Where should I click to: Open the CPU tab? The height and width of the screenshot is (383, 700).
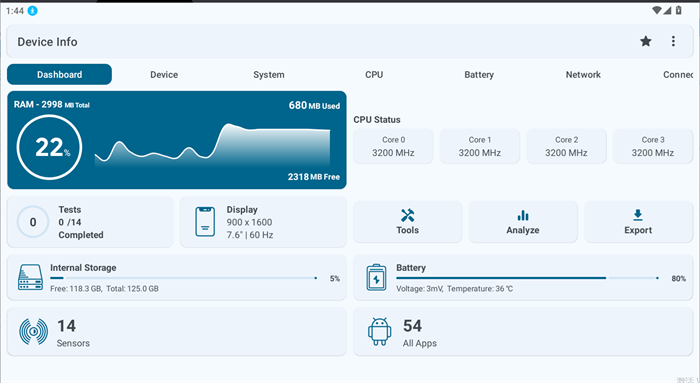coord(374,75)
